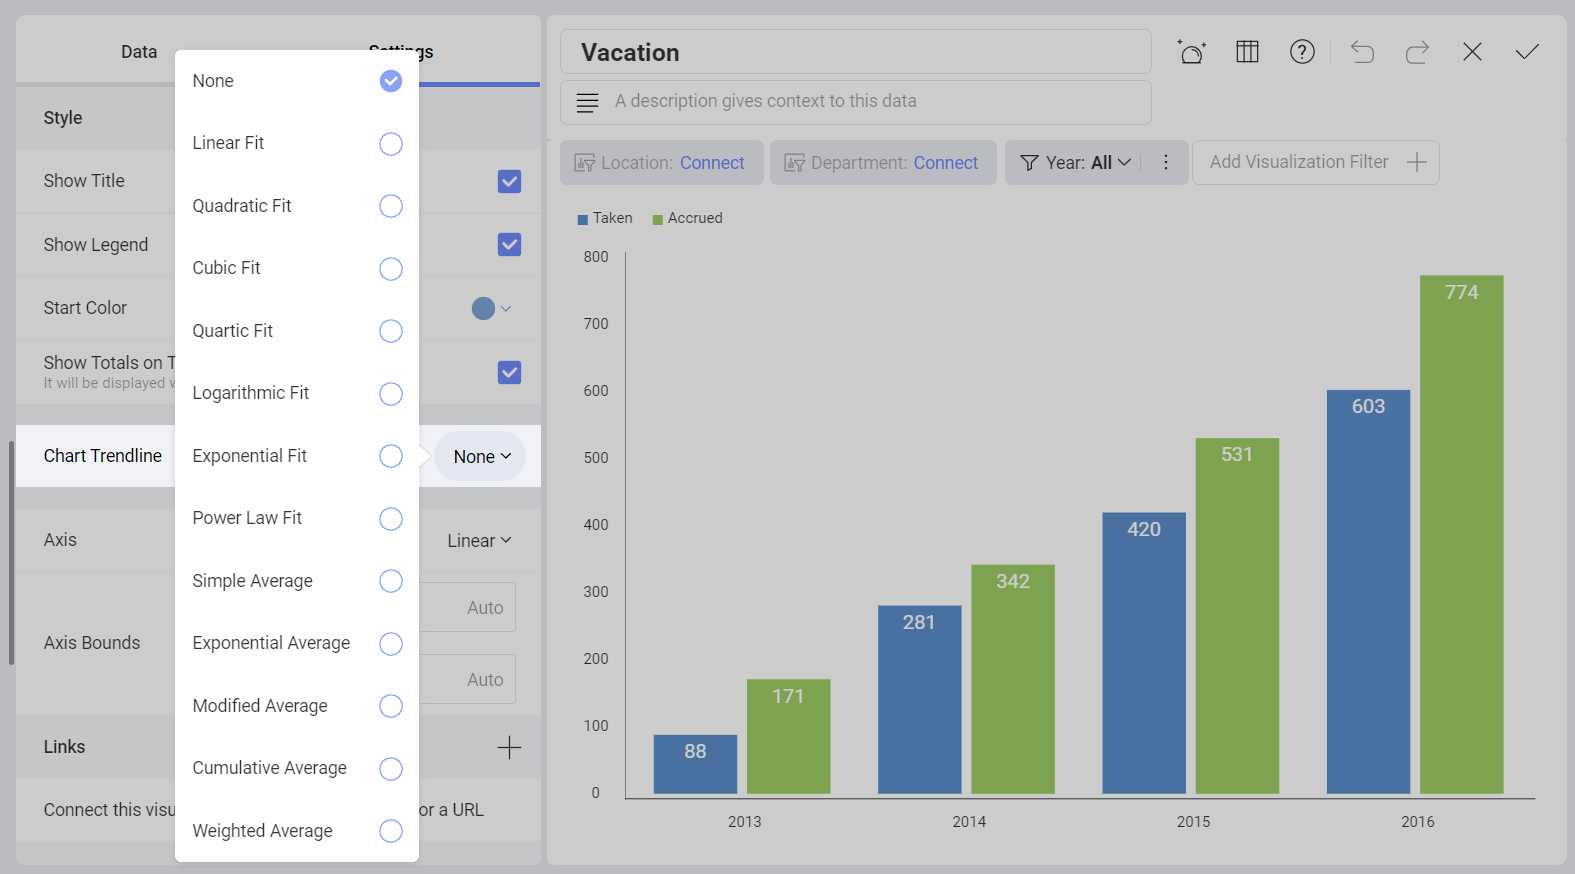Switch to the Data tab
This screenshot has height=874, width=1575.
(x=139, y=52)
